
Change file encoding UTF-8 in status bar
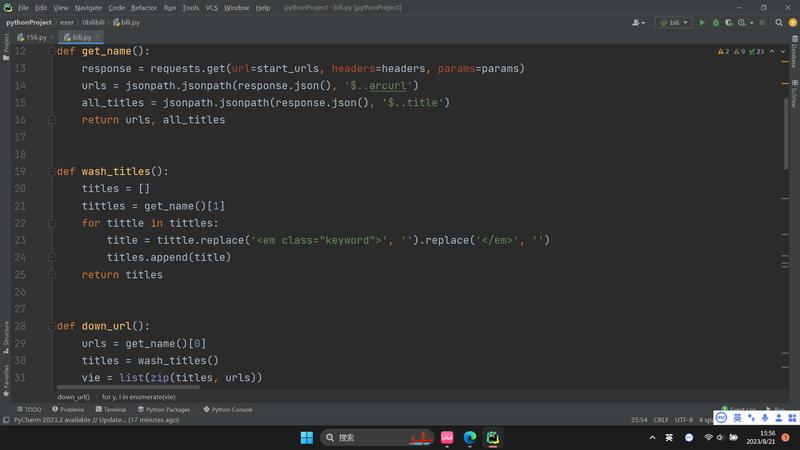pyautogui.click(x=684, y=420)
